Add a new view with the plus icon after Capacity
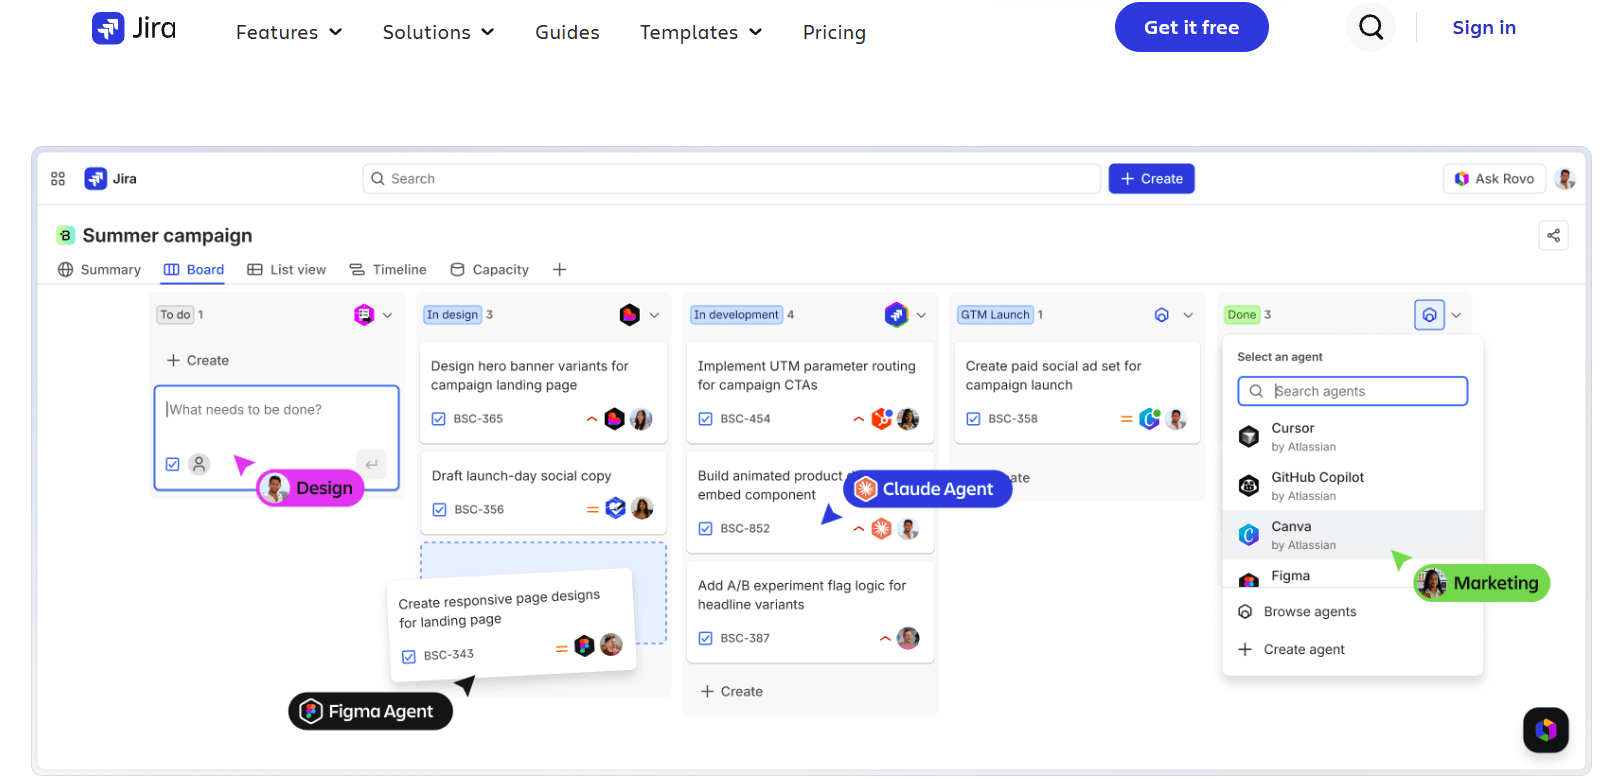 point(560,270)
